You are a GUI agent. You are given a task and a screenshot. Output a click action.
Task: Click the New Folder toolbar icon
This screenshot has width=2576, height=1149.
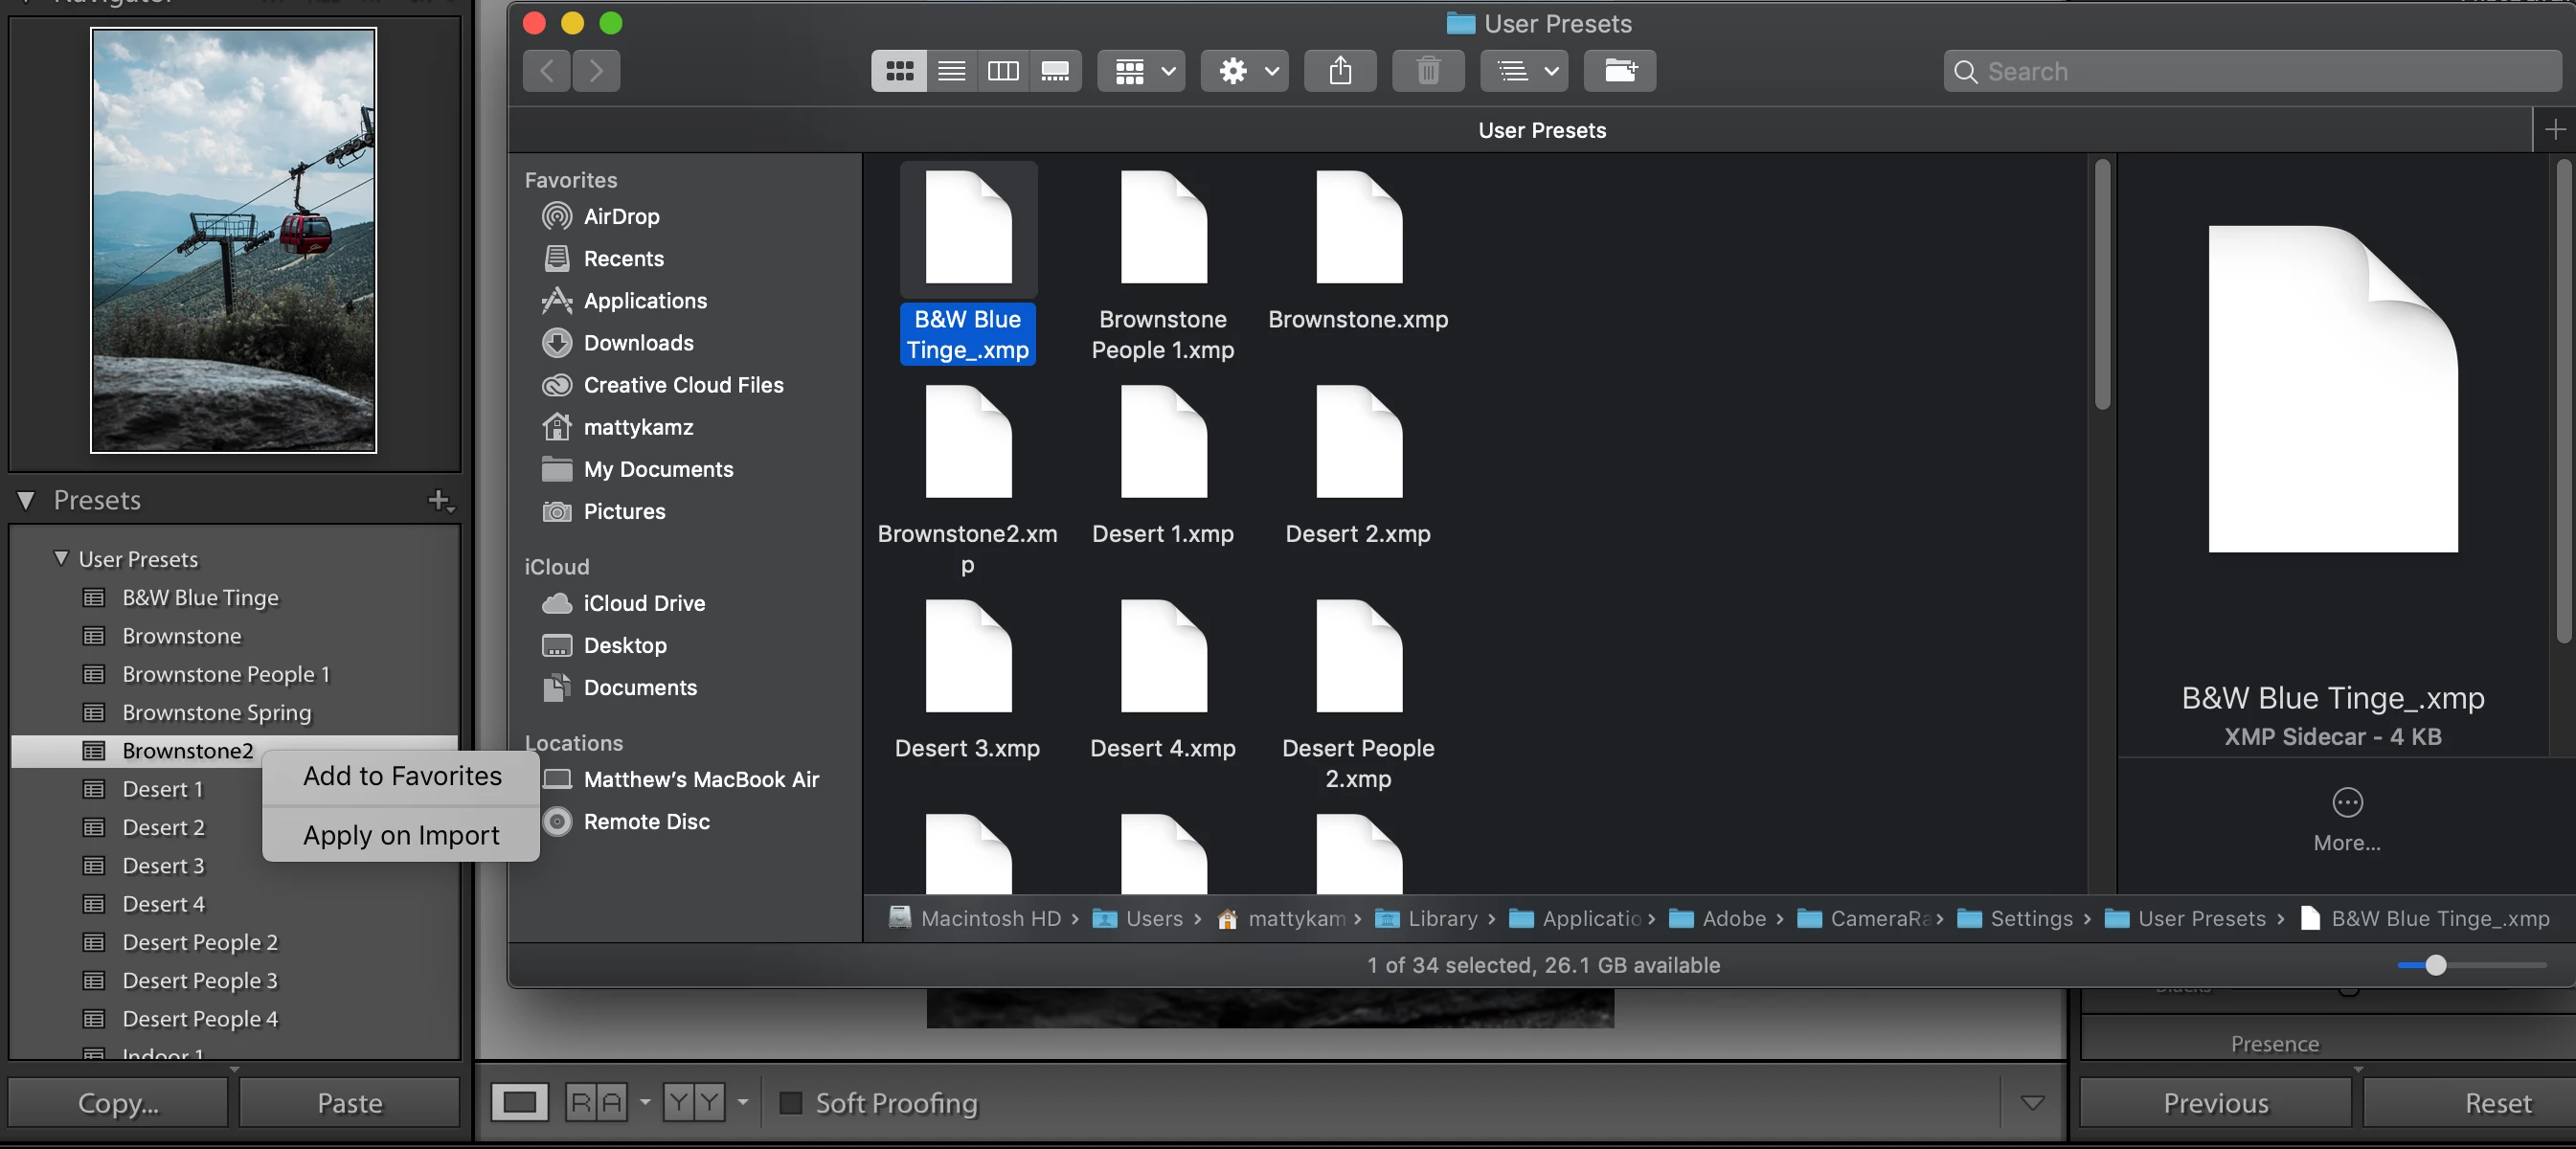click(x=1619, y=71)
